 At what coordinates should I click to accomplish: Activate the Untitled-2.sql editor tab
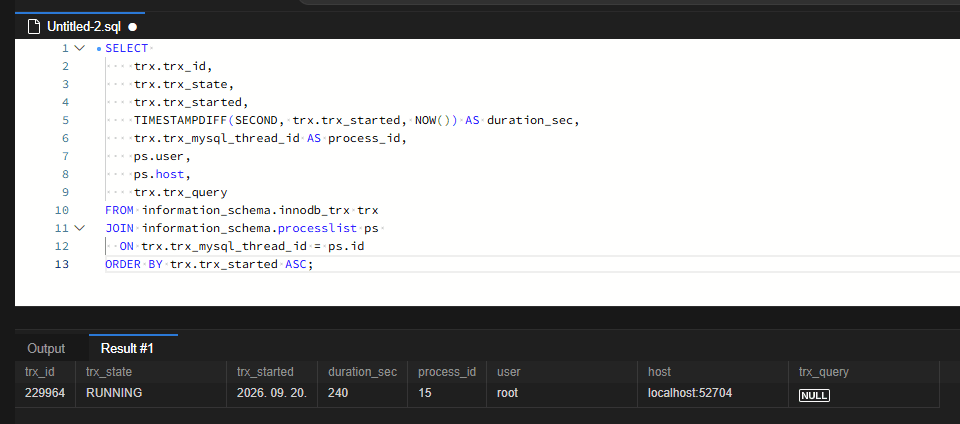click(x=80, y=26)
